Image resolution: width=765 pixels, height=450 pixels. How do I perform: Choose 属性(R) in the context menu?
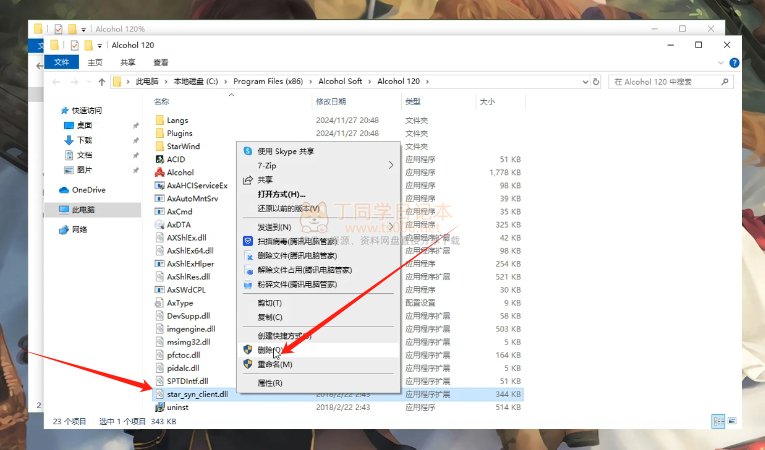click(x=319, y=383)
